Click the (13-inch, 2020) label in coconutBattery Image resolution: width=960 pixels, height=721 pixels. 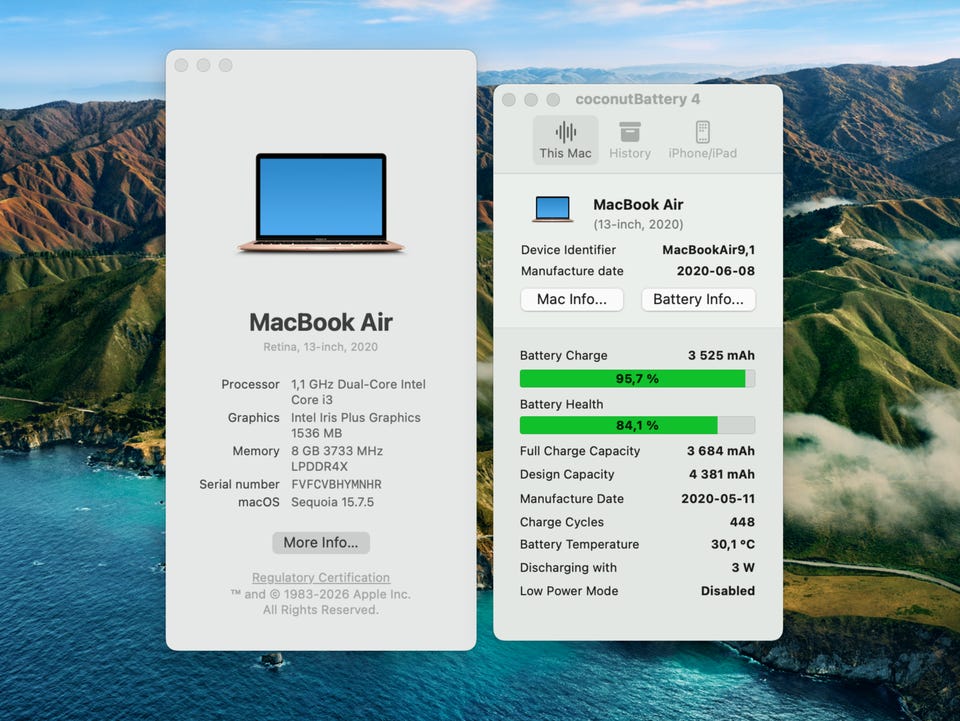pos(638,224)
